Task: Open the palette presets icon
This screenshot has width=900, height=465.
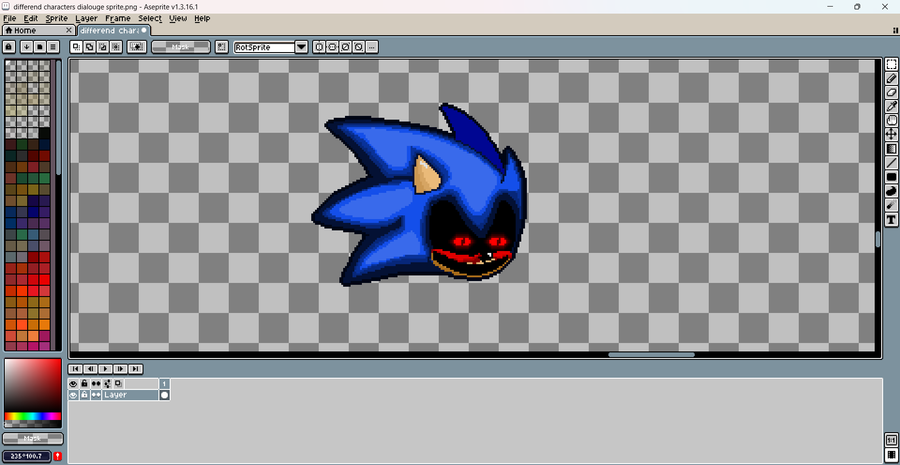Action: tap(40, 47)
